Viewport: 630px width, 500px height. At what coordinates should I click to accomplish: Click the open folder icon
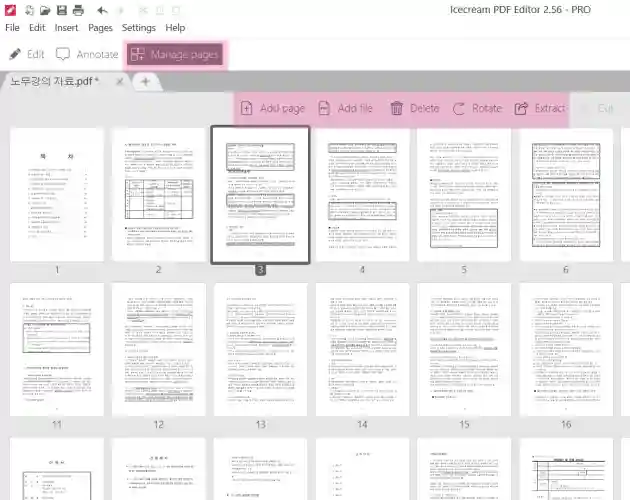click(x=45, y=10)
